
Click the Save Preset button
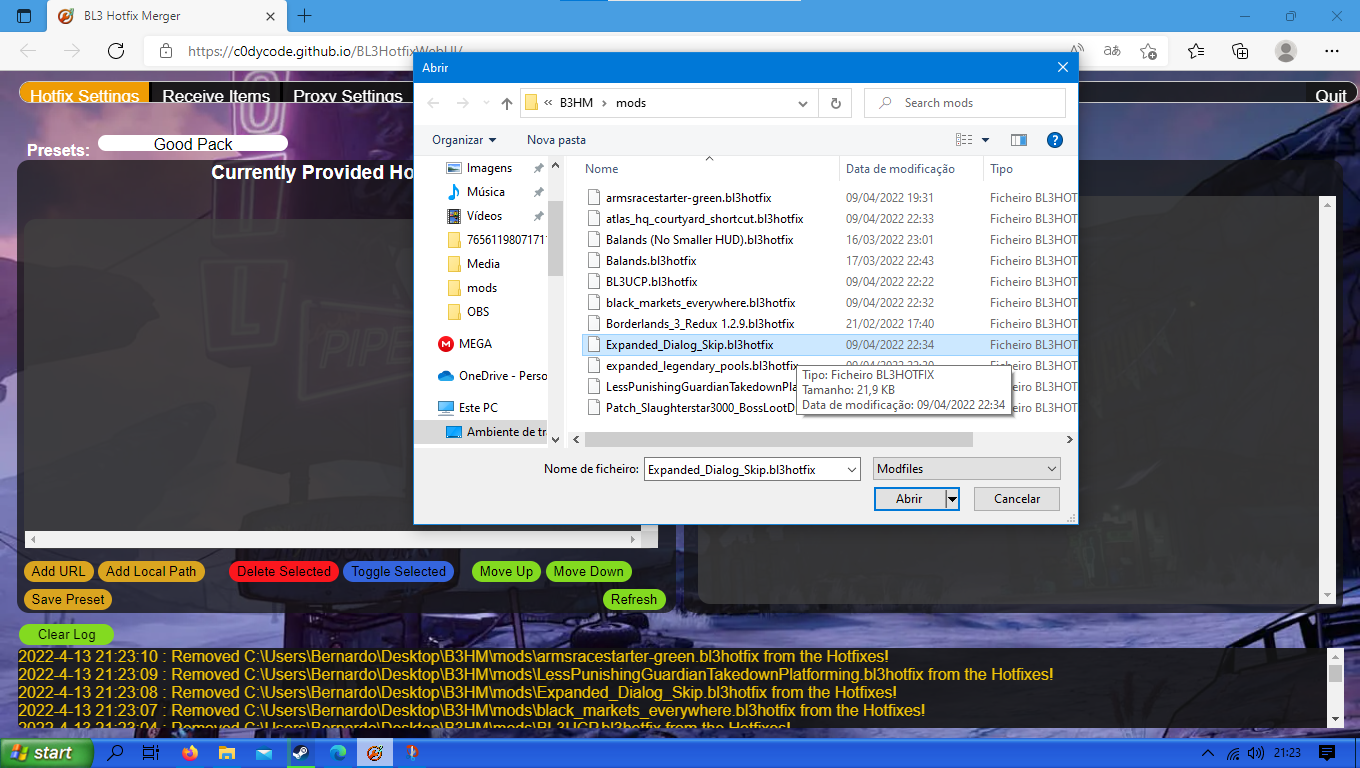[x=68, y=599]
